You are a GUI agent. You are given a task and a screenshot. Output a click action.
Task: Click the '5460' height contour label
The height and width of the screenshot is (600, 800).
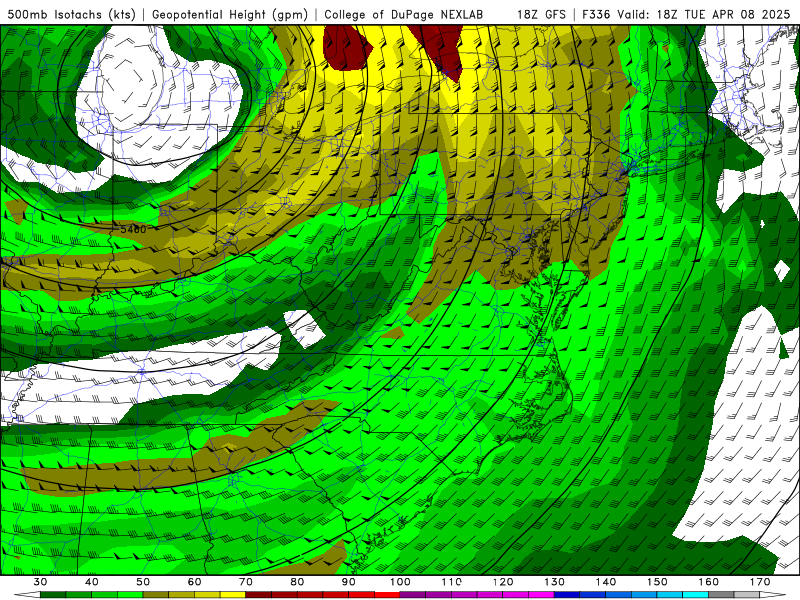click(133, 230)
